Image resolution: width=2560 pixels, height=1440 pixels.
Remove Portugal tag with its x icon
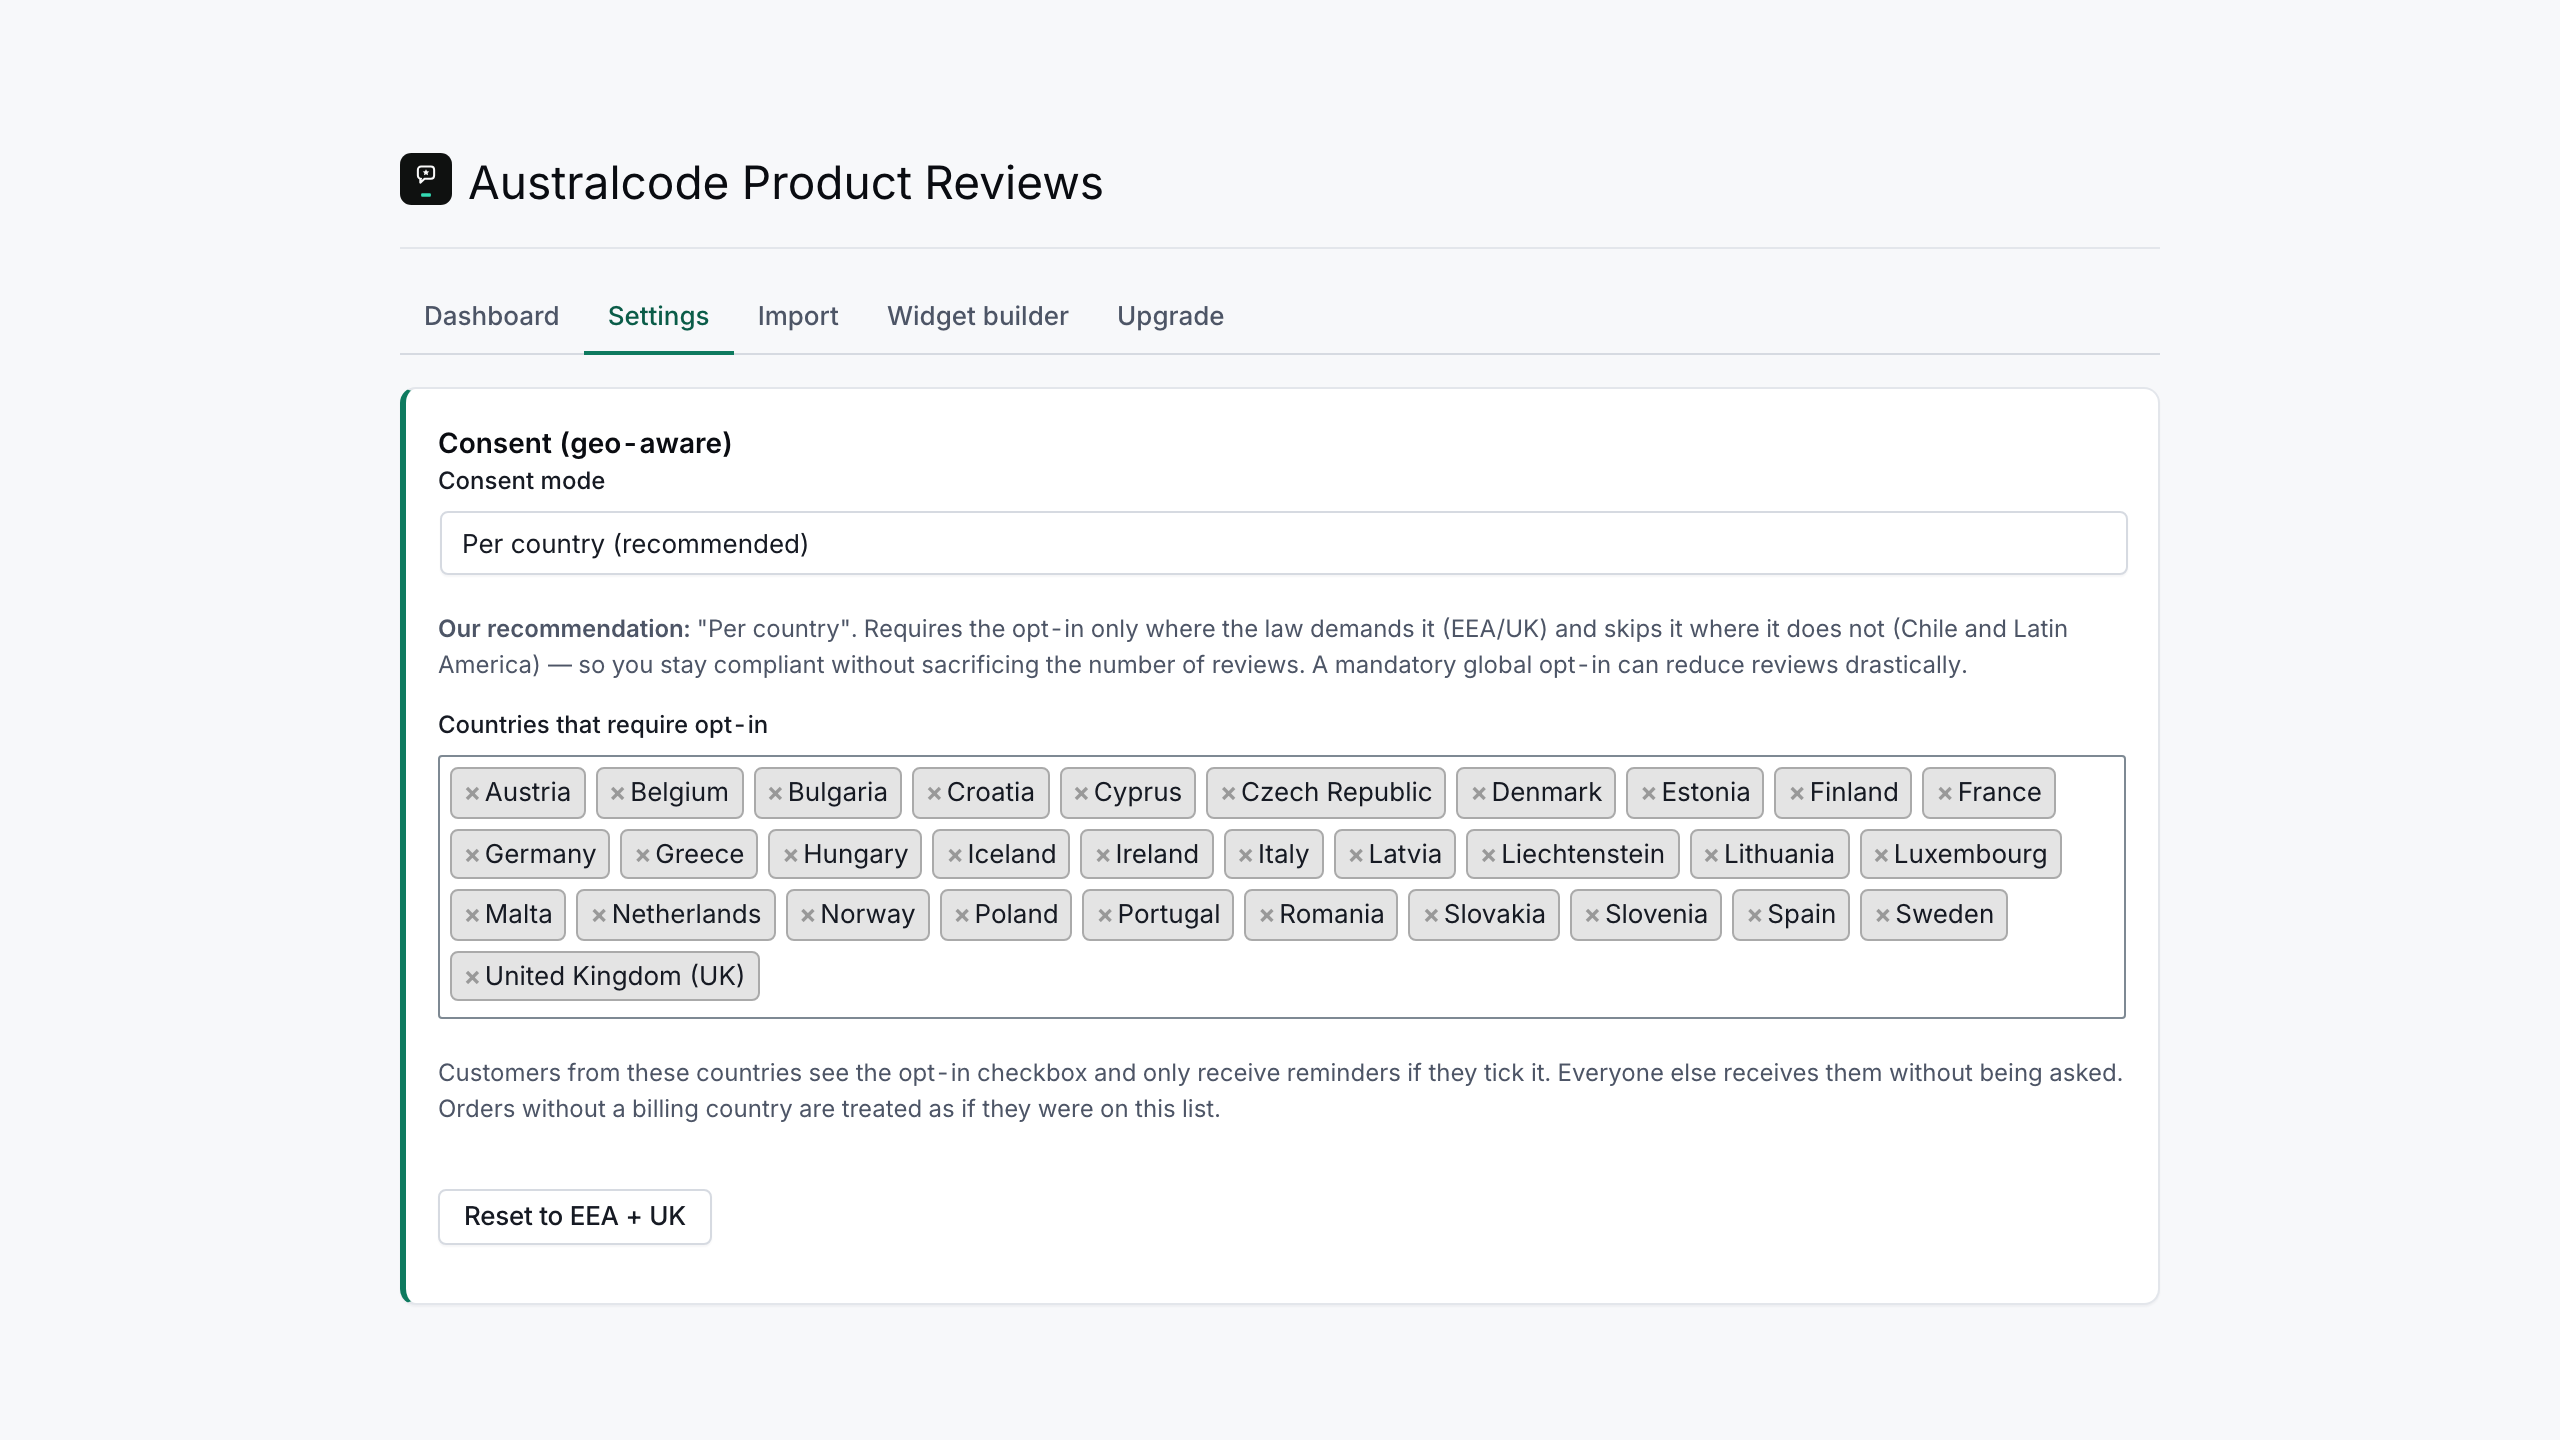click(x=1105, y=915)
